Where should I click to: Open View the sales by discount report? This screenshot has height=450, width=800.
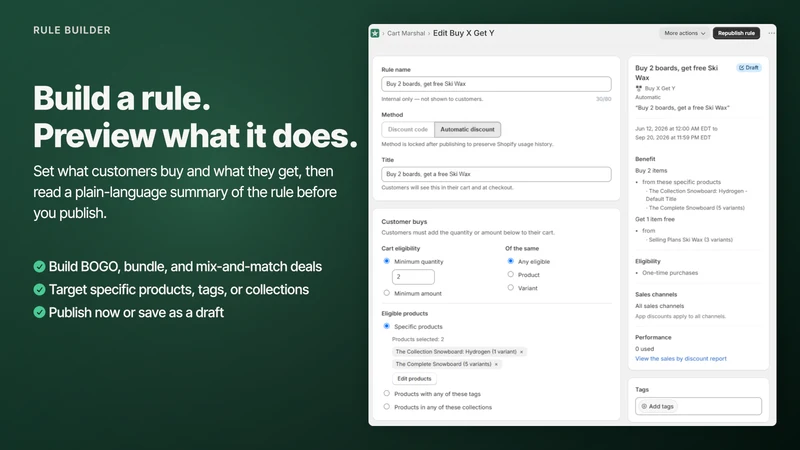click(x=681, y=359)
